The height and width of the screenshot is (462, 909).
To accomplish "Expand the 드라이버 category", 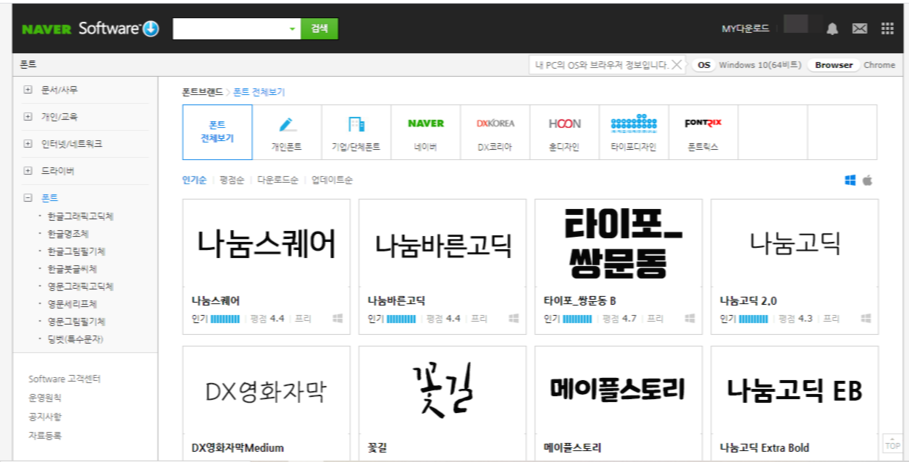I will pos(27,170).
